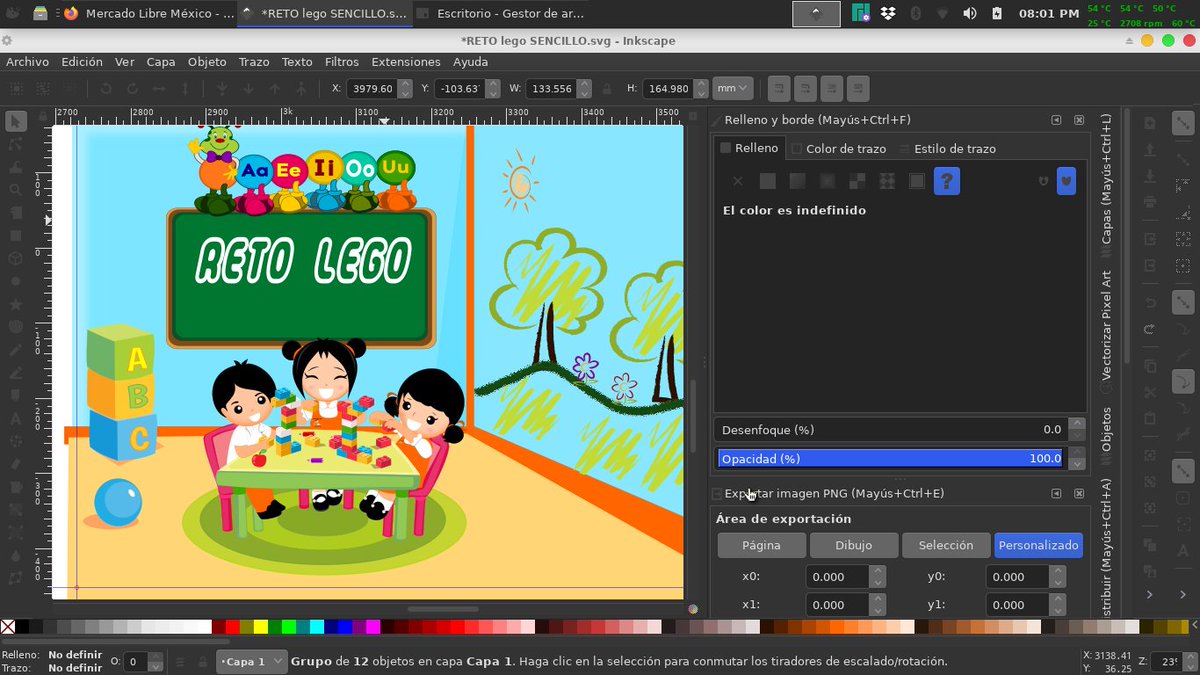This screenshot has height=675, width=1200.
Task: Increase the W width stepper
Action: tap(584, 84)
